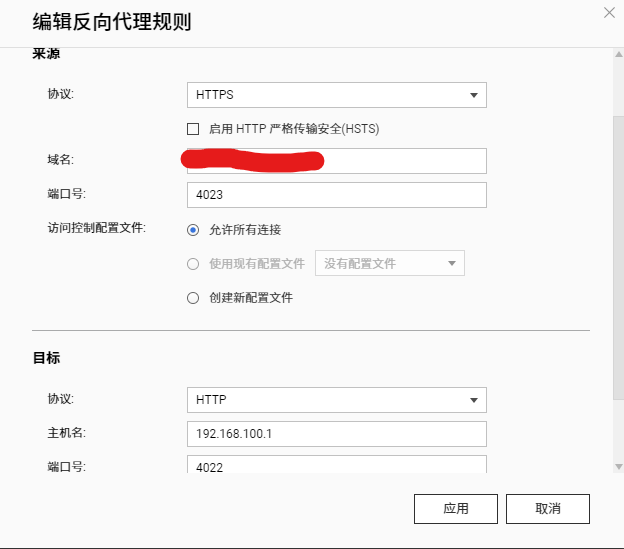Click the 创建新配置文件 label text
This screenshot has width=624, height=549.
coord(251,297)
